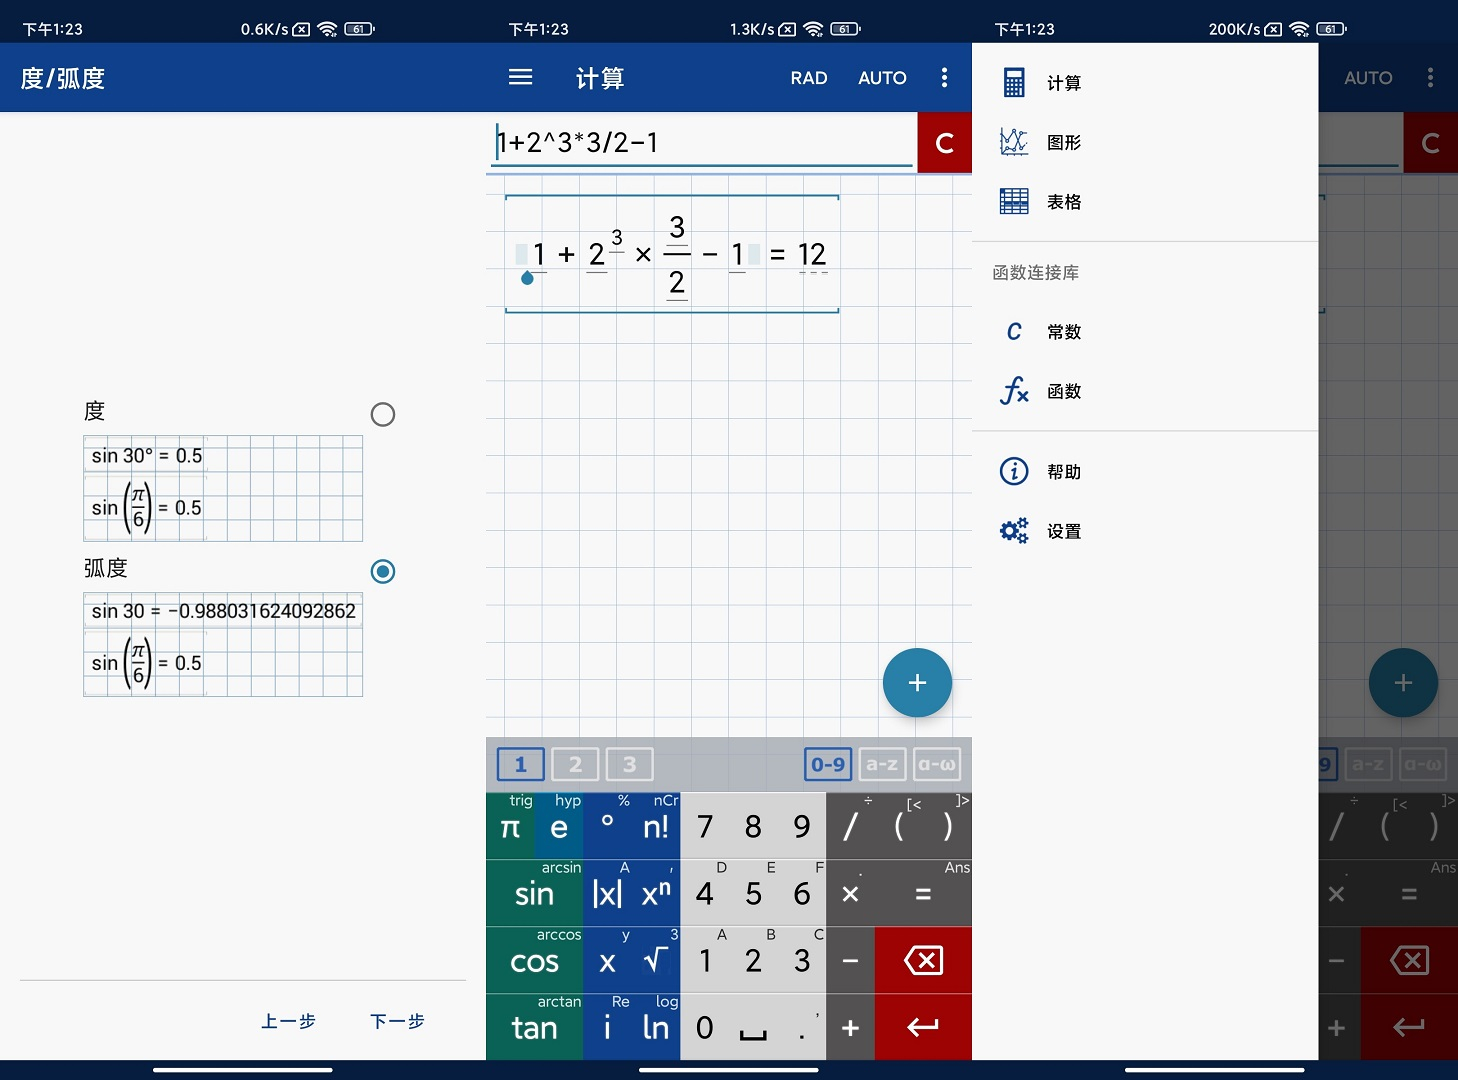
Task: Tap the imaginary unit i key
Action: point(607,1027)
